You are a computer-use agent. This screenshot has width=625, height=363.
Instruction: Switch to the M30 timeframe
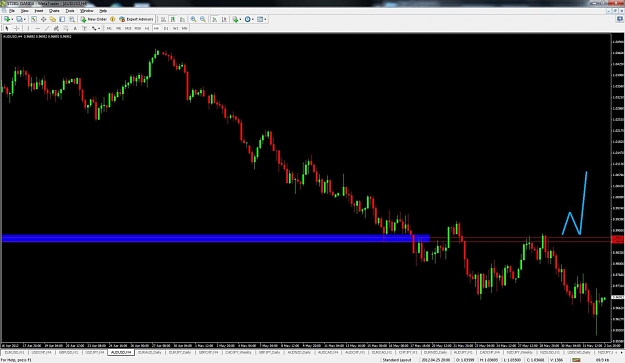[x=138, y=28]
